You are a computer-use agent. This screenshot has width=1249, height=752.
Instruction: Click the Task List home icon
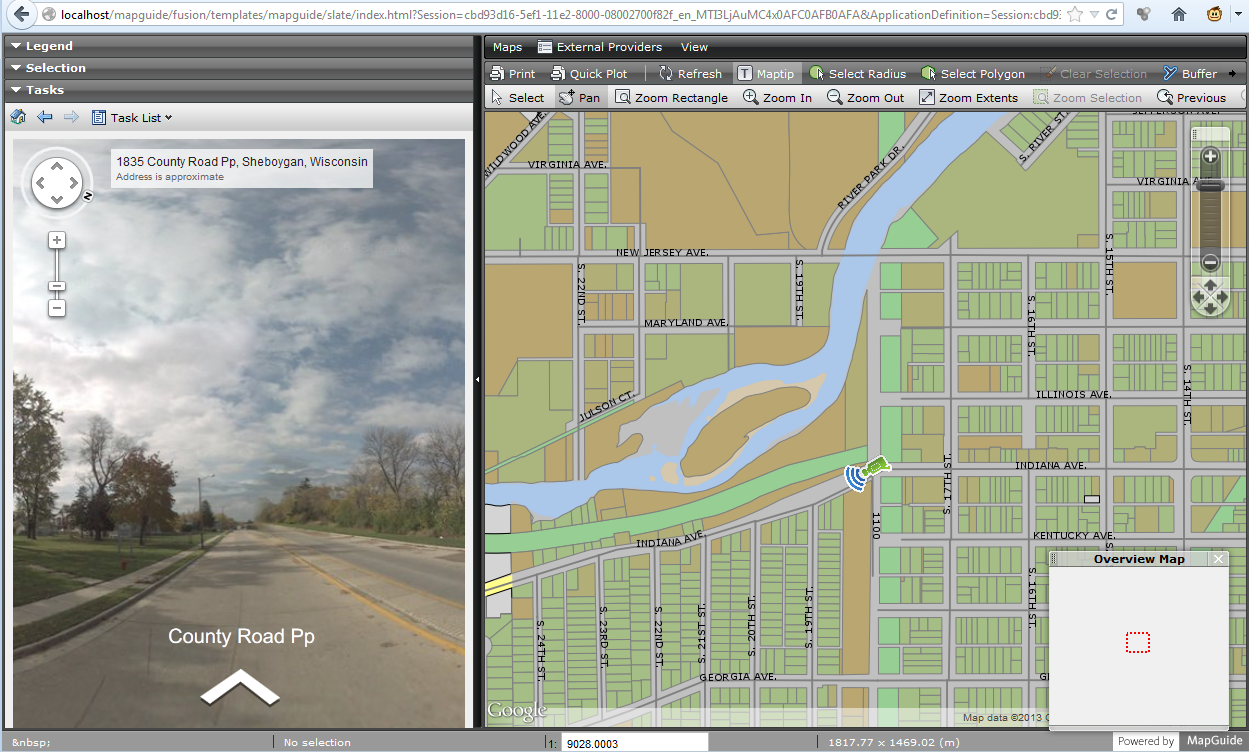(18, 117)
